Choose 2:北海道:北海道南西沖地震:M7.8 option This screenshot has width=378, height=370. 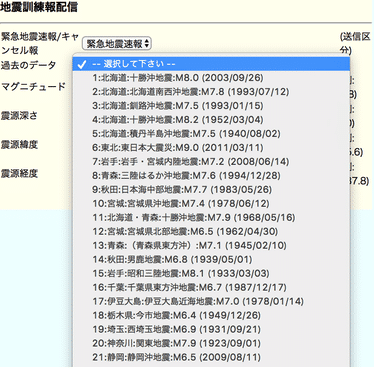211,92
